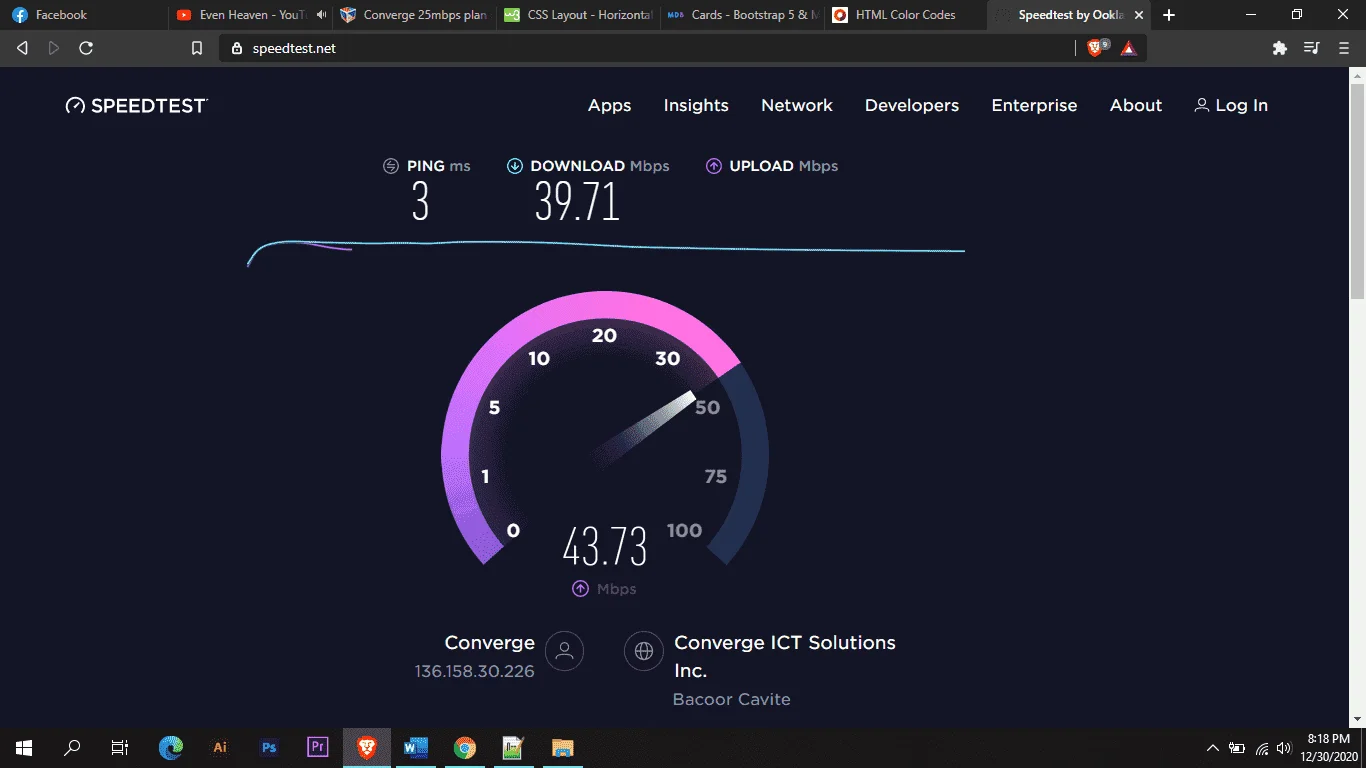
Task: Open the About menu link
Action: coord(1136,105)
